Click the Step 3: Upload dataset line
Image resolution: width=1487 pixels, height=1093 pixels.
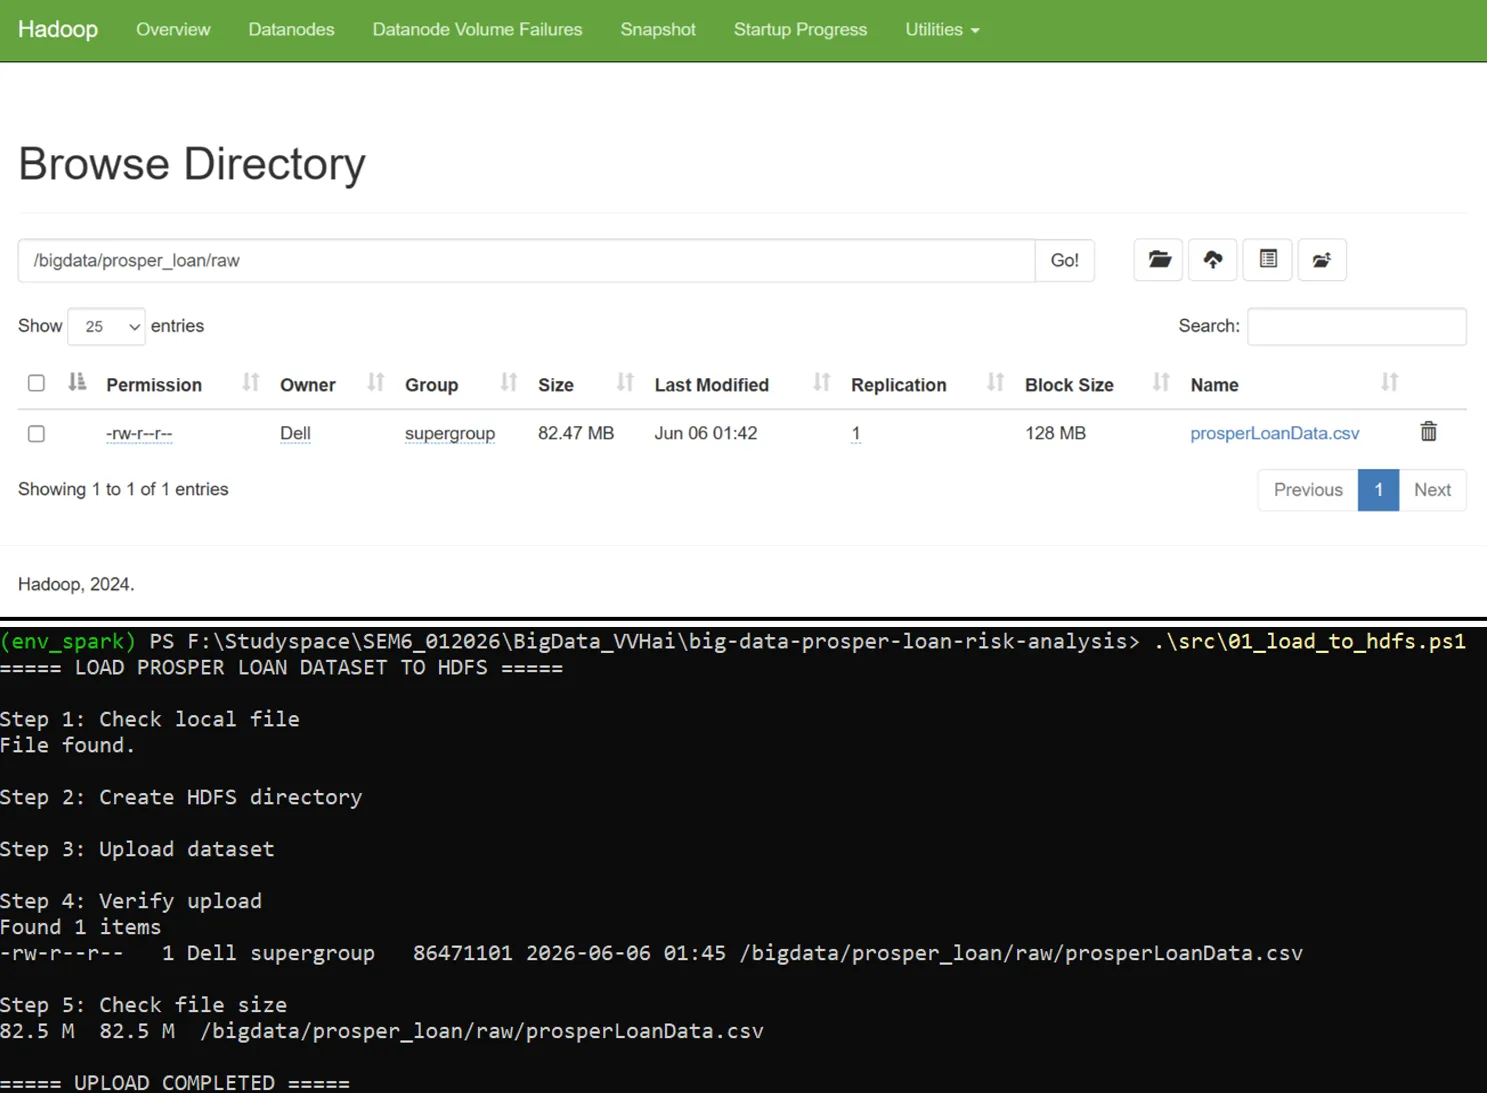(x=137, y=849)
